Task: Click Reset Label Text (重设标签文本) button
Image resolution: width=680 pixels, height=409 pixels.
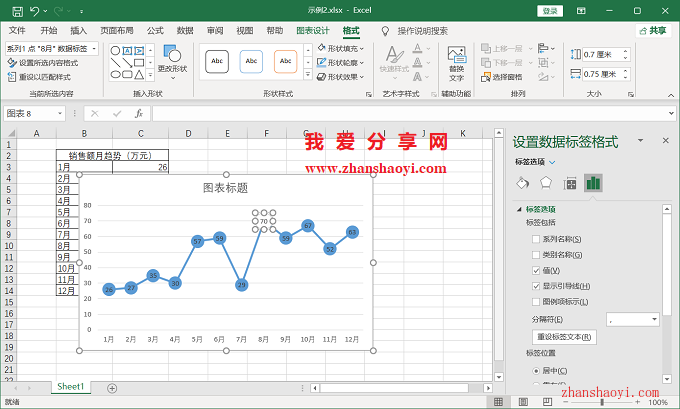Action: tap(564, 337)
